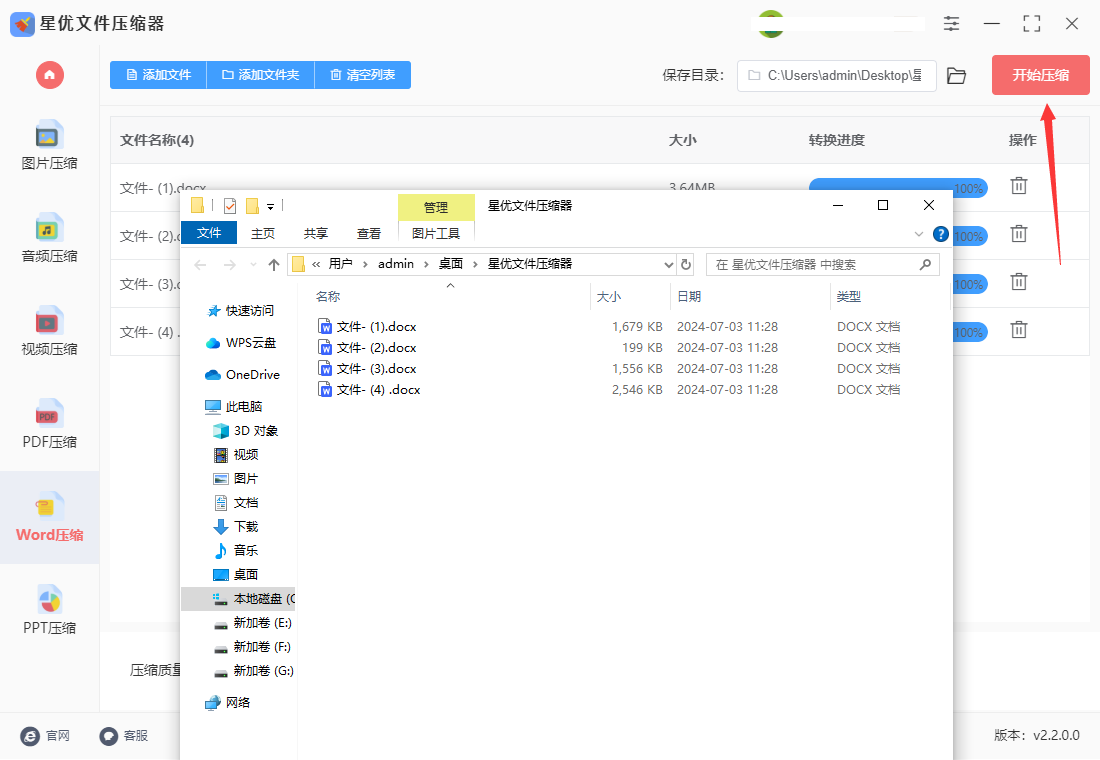Open recent locations dropdown arrow
Image resolution: width=1100 pixels, height=760 pixels.
(x=253, y=265)
